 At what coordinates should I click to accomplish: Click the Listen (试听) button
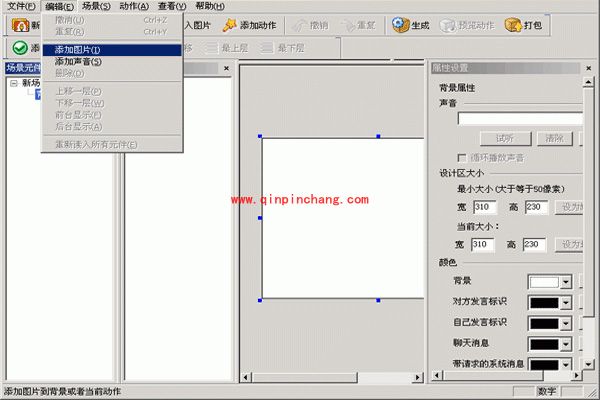click(x=505, y=139)
